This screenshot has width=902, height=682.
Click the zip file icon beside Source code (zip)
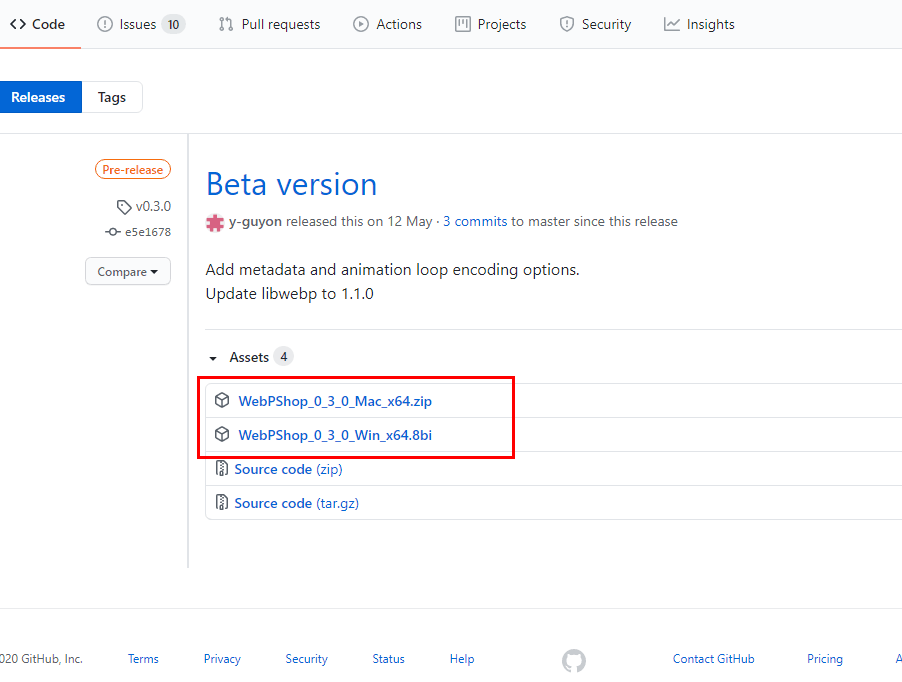point(221,468)
